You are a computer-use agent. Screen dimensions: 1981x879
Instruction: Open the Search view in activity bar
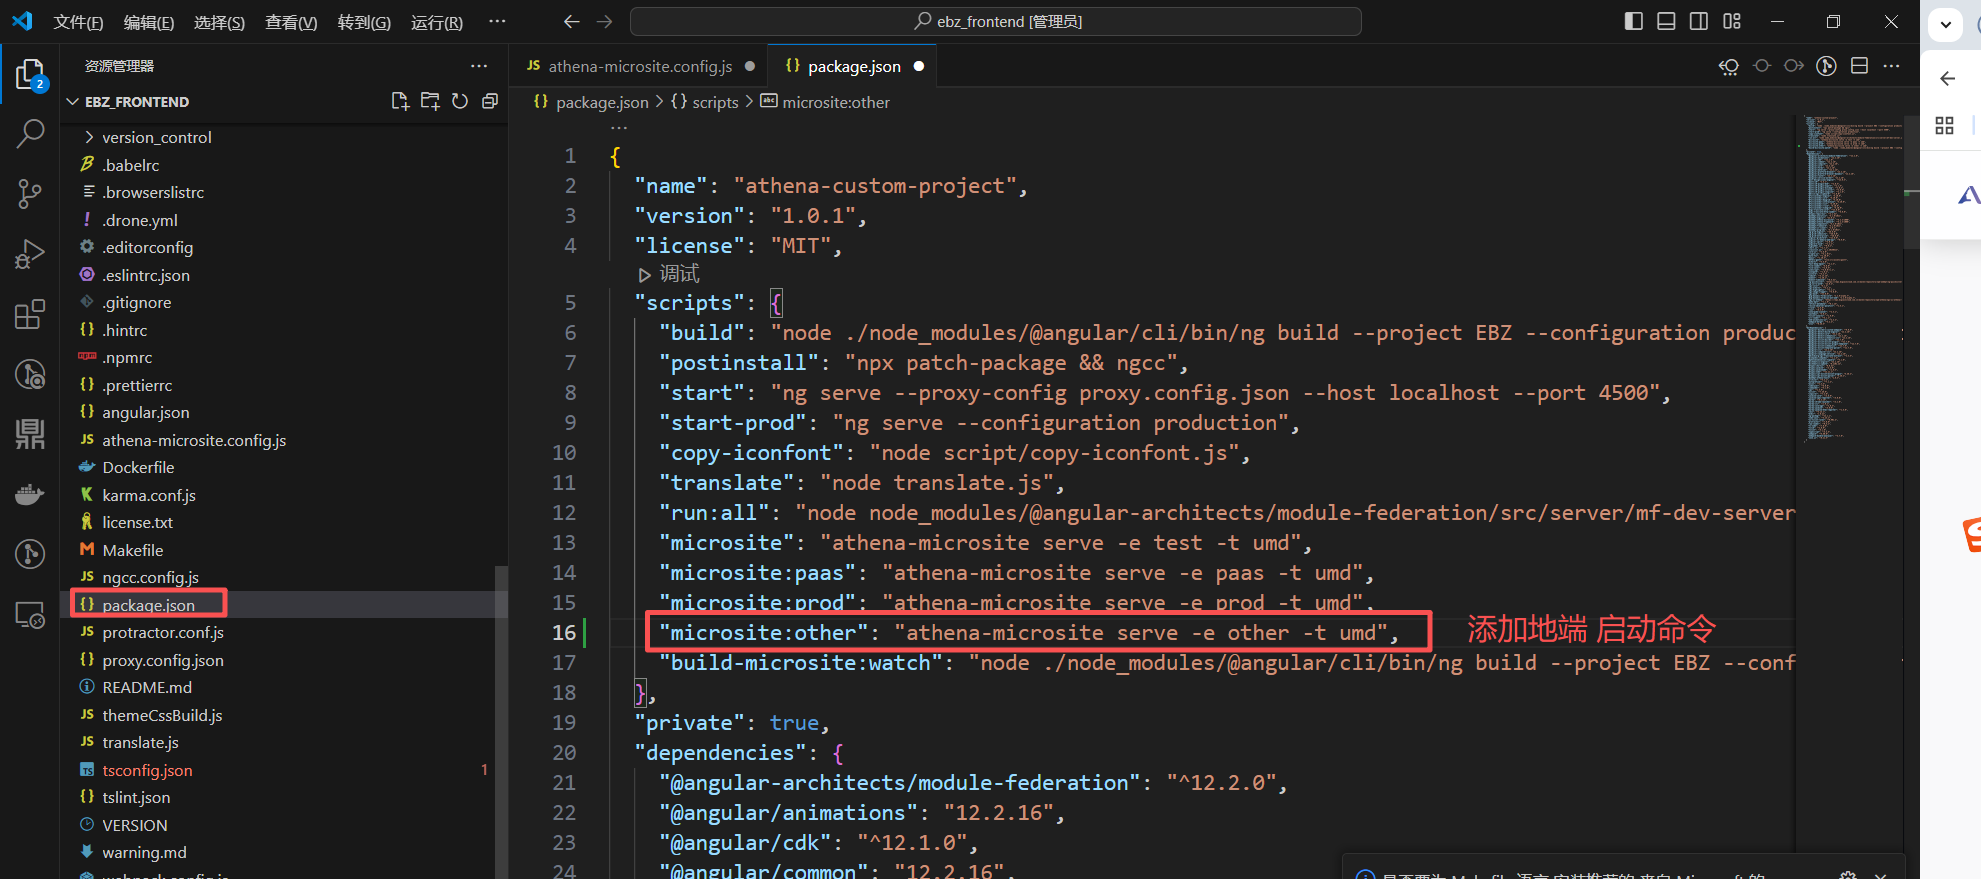point(30,133)
